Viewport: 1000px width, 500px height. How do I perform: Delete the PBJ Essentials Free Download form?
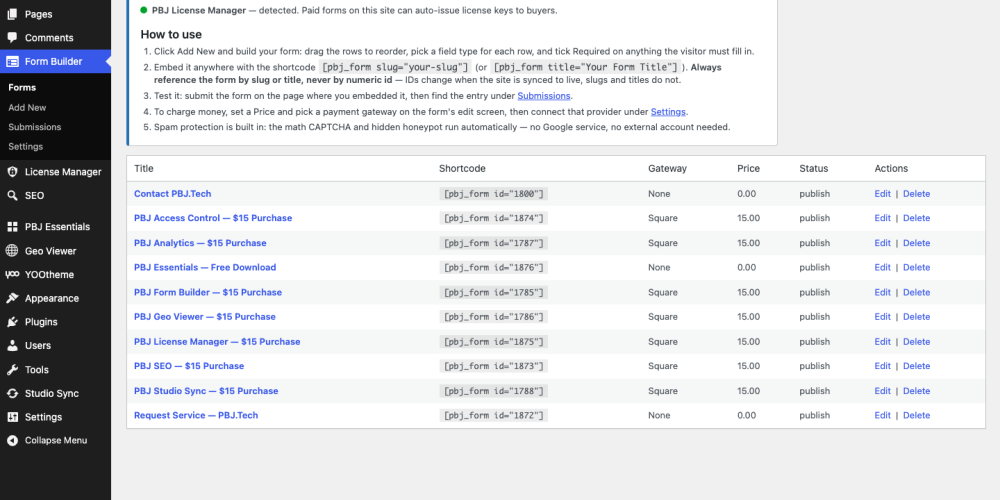point(916,267)
